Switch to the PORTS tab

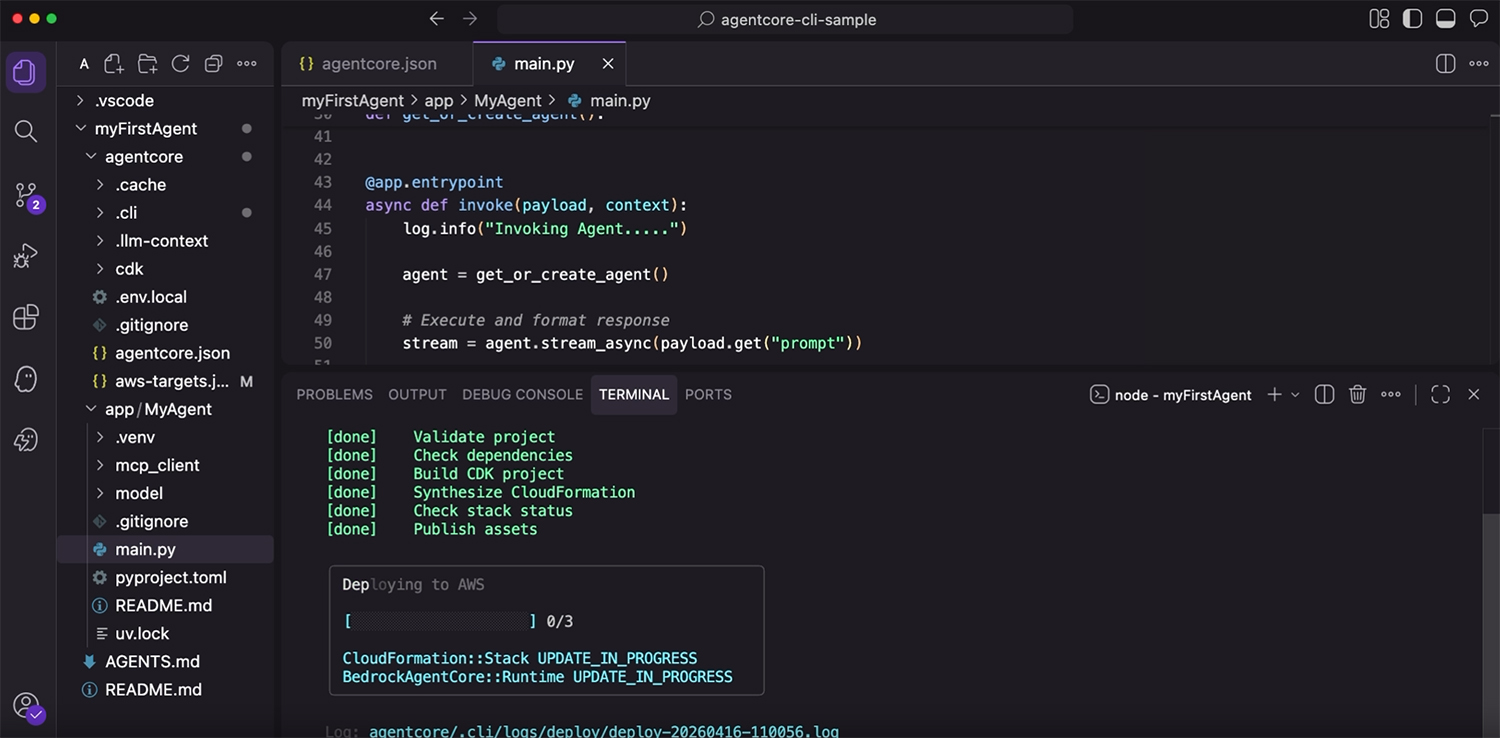(708, 394)
